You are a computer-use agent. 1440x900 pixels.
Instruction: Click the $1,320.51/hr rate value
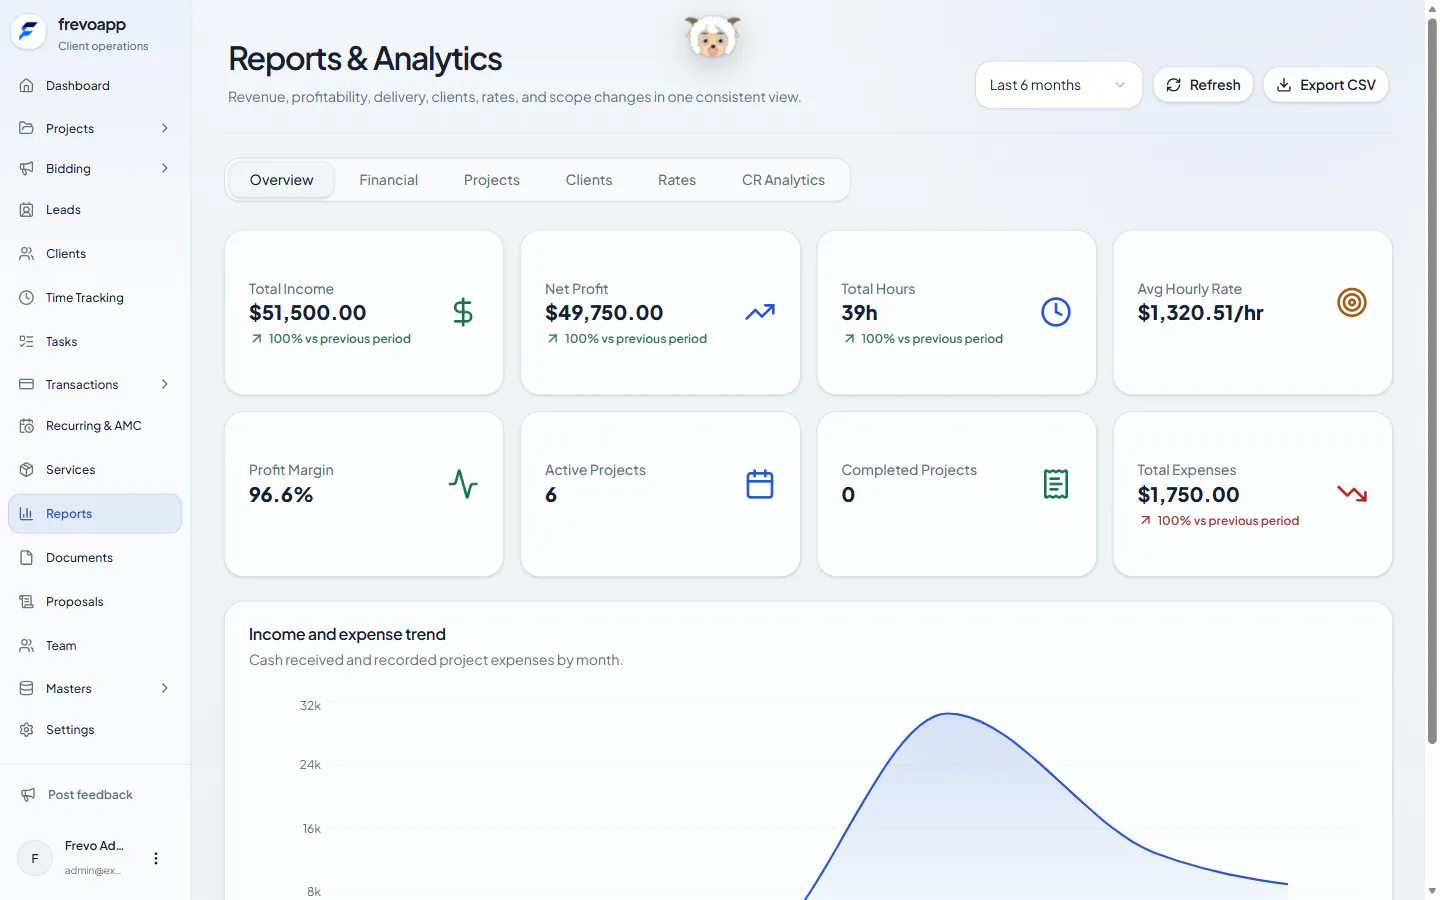(x=1200, y=313)
